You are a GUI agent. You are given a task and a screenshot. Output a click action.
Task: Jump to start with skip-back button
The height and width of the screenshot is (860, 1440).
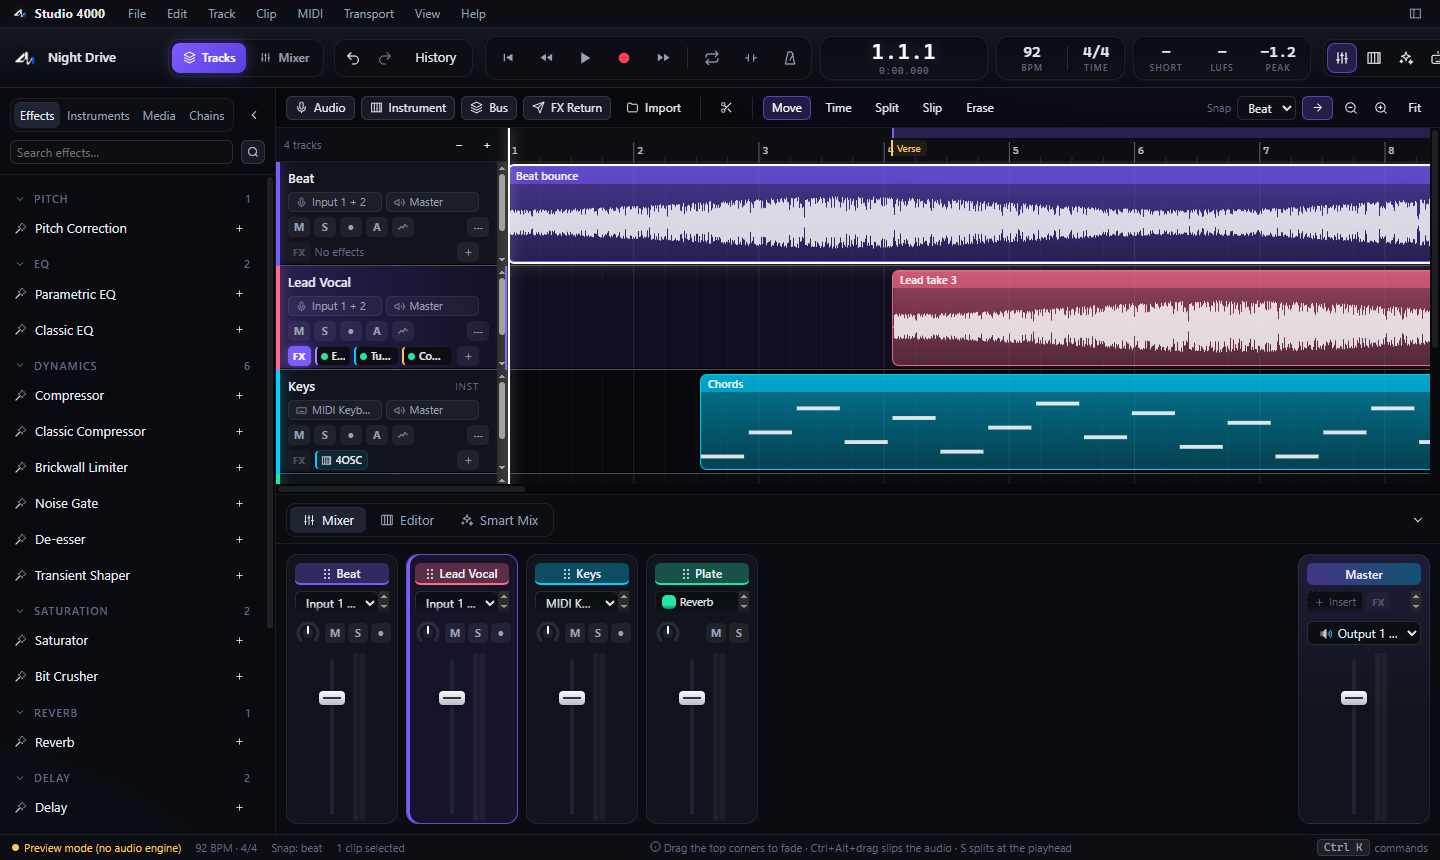tap(508, 58)
